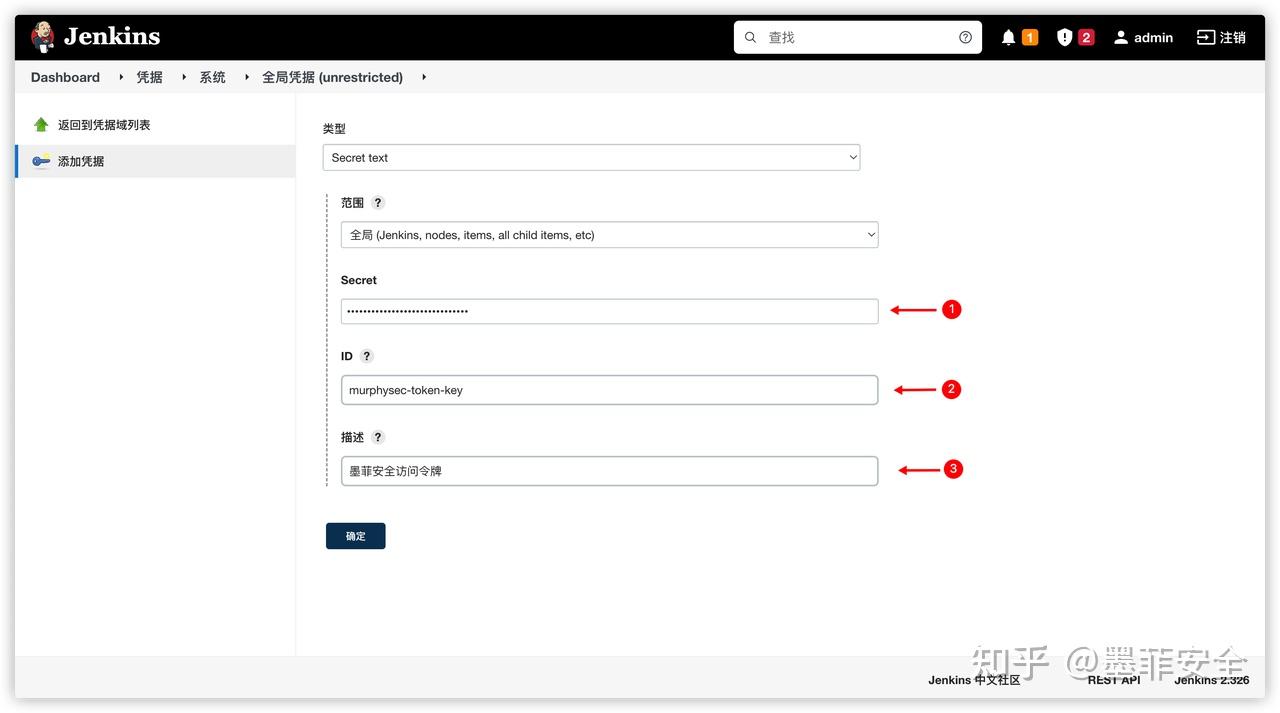Click the green up arrow icon
This screenshot has height=713, width=1280.
coord(41,125)
